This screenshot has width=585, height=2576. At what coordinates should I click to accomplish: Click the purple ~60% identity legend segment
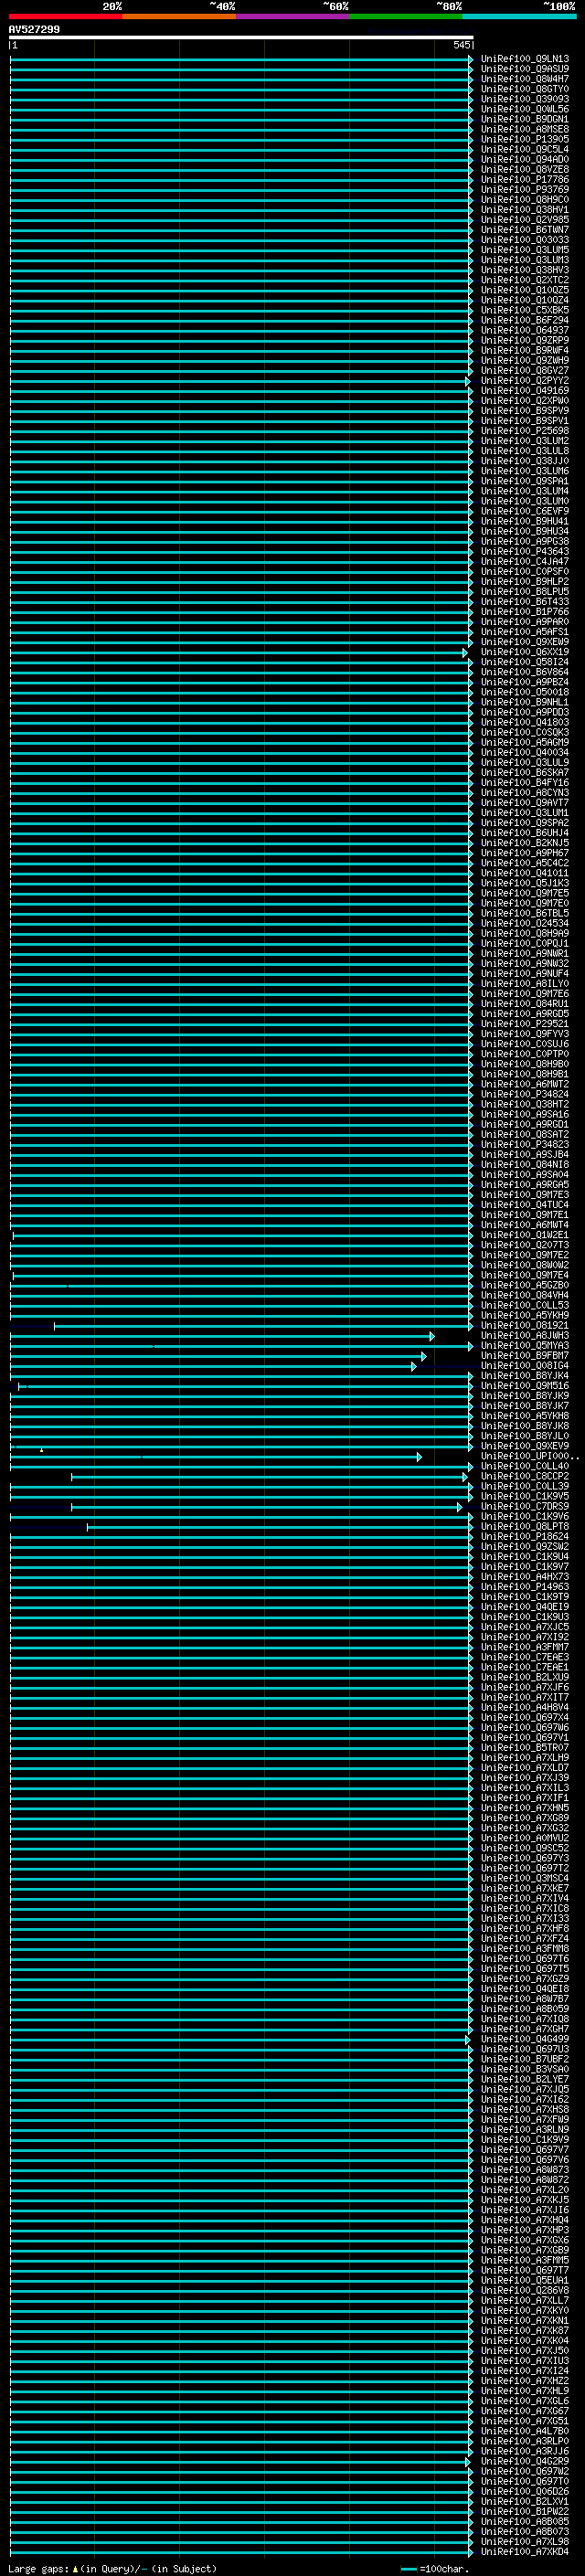tap(293, 16)
